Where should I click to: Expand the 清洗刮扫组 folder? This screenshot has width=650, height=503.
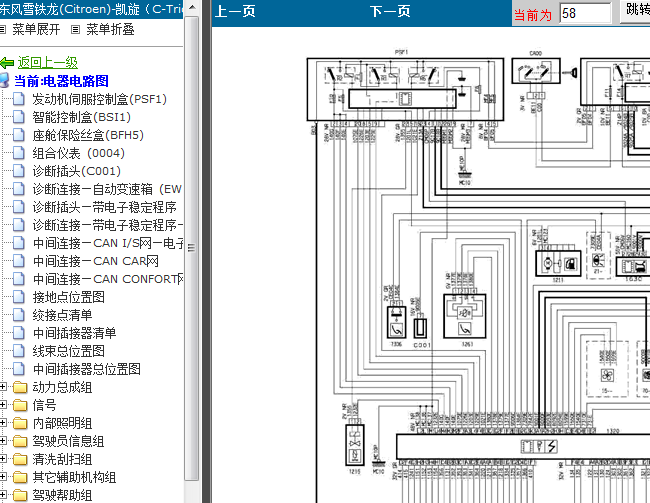(x=2, y=459)
